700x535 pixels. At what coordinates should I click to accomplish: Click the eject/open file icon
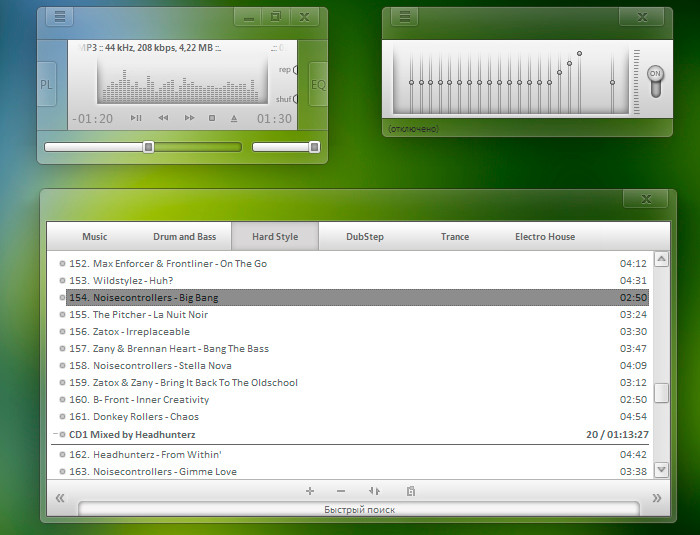click(234, 118)
